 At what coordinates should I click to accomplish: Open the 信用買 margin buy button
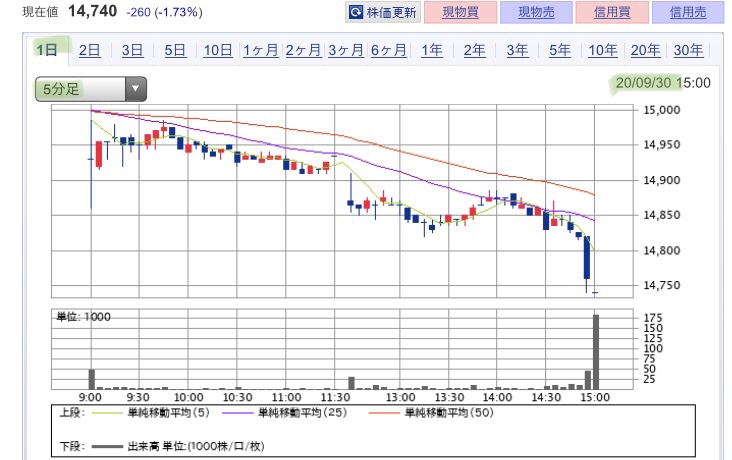pyautogui.click(x=612, y=12)
